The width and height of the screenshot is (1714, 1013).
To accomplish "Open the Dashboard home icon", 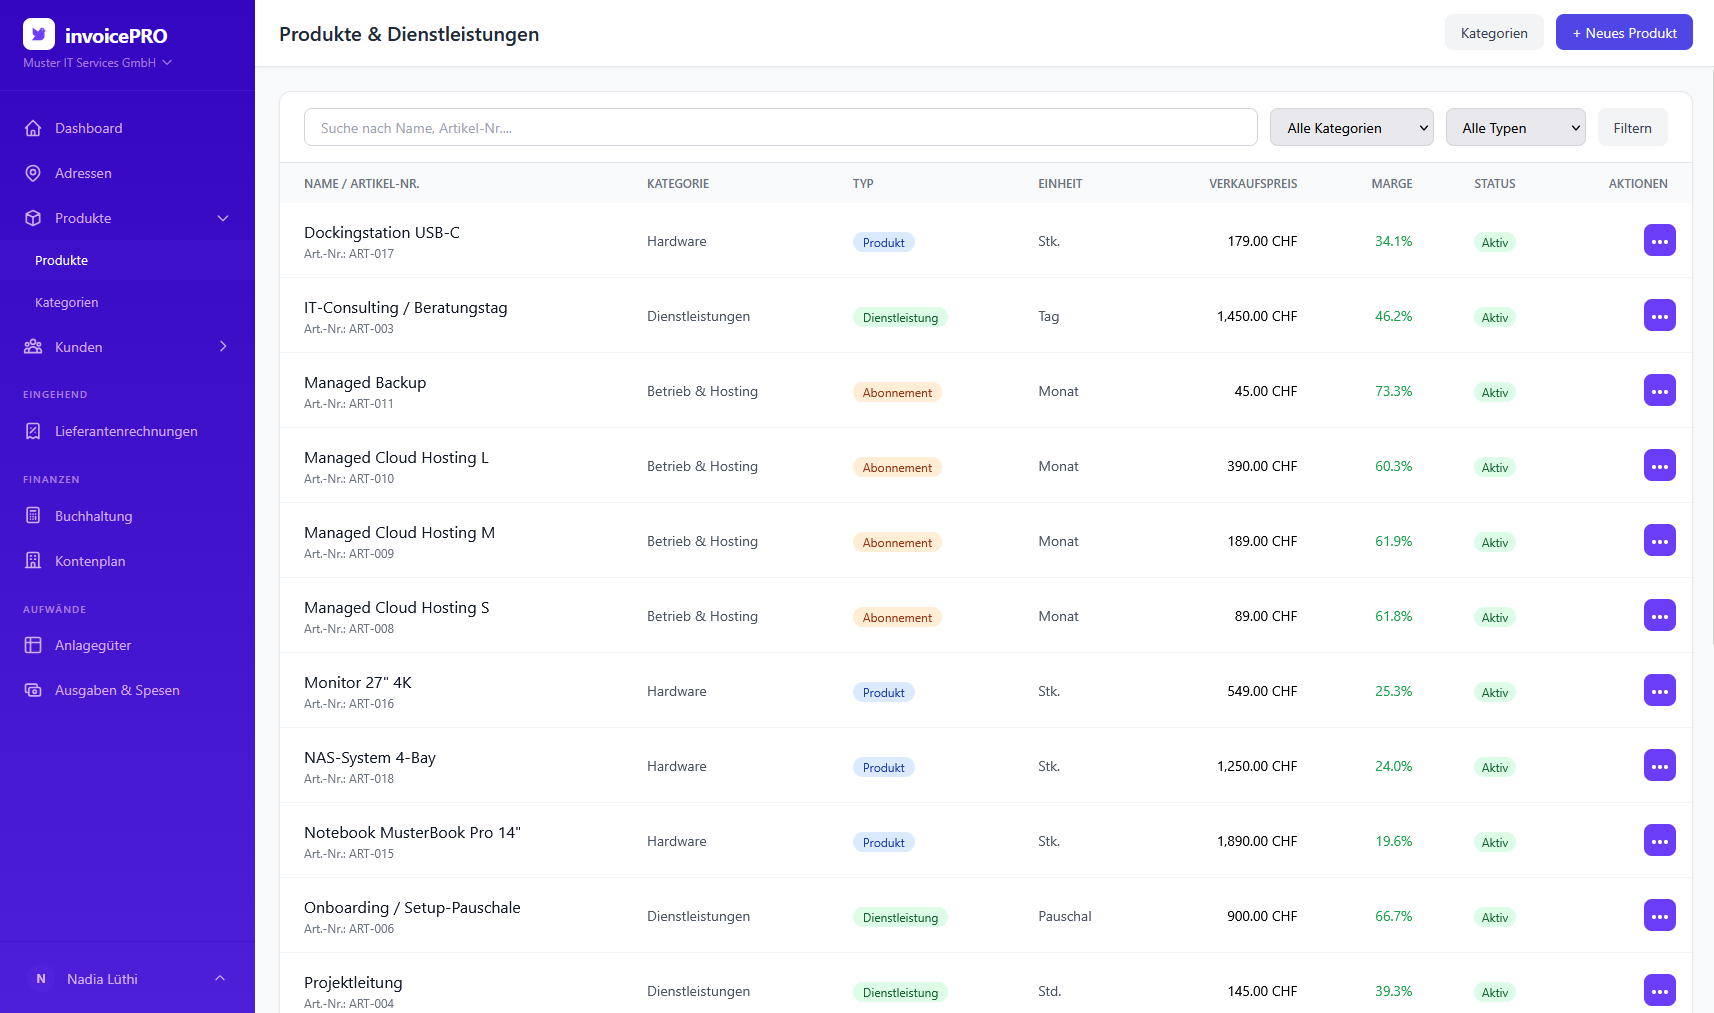I will tap(33, 128).
